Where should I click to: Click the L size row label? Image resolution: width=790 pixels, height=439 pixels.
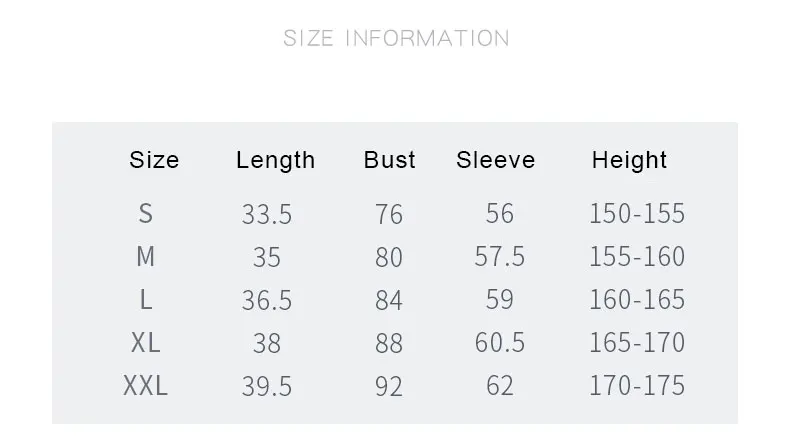click(x=146, y=299)
